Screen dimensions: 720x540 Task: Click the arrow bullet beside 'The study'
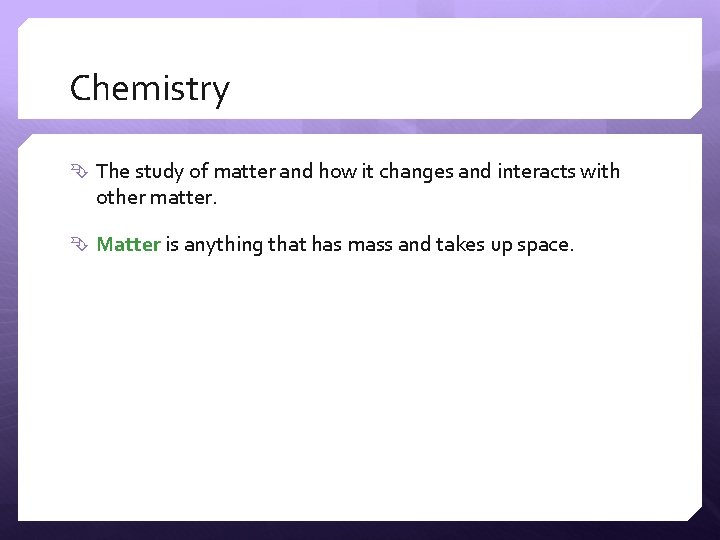click(x=79, y=171)
